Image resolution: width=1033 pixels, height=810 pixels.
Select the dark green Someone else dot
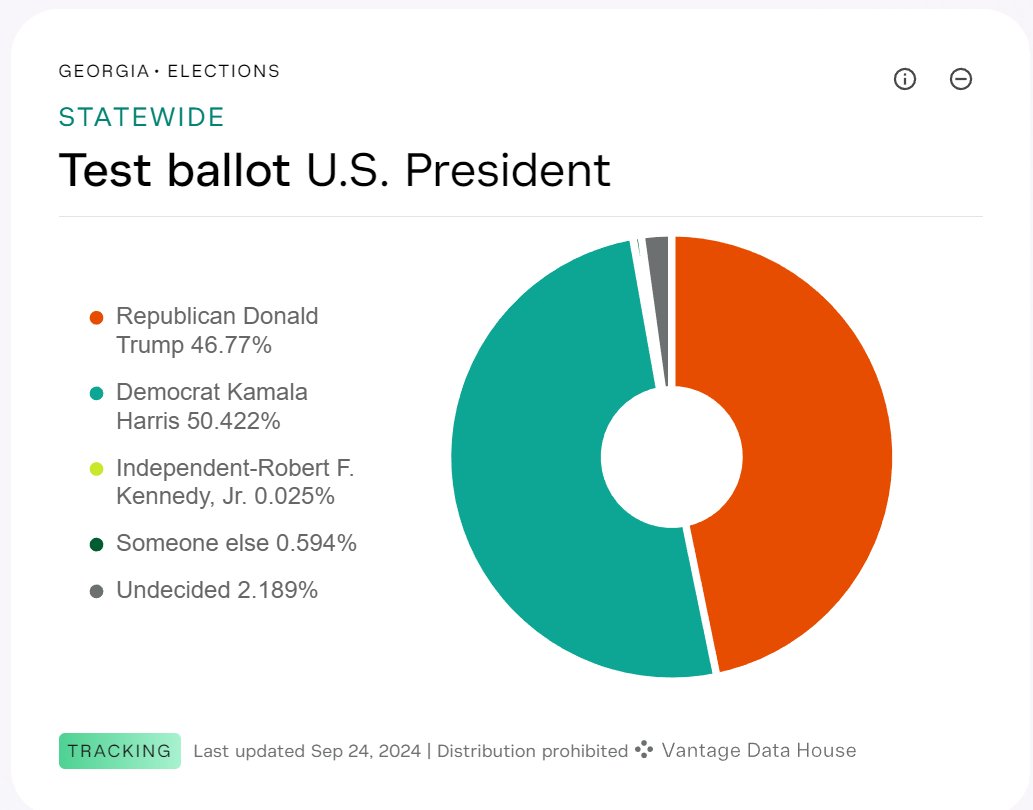pos(96,544)
